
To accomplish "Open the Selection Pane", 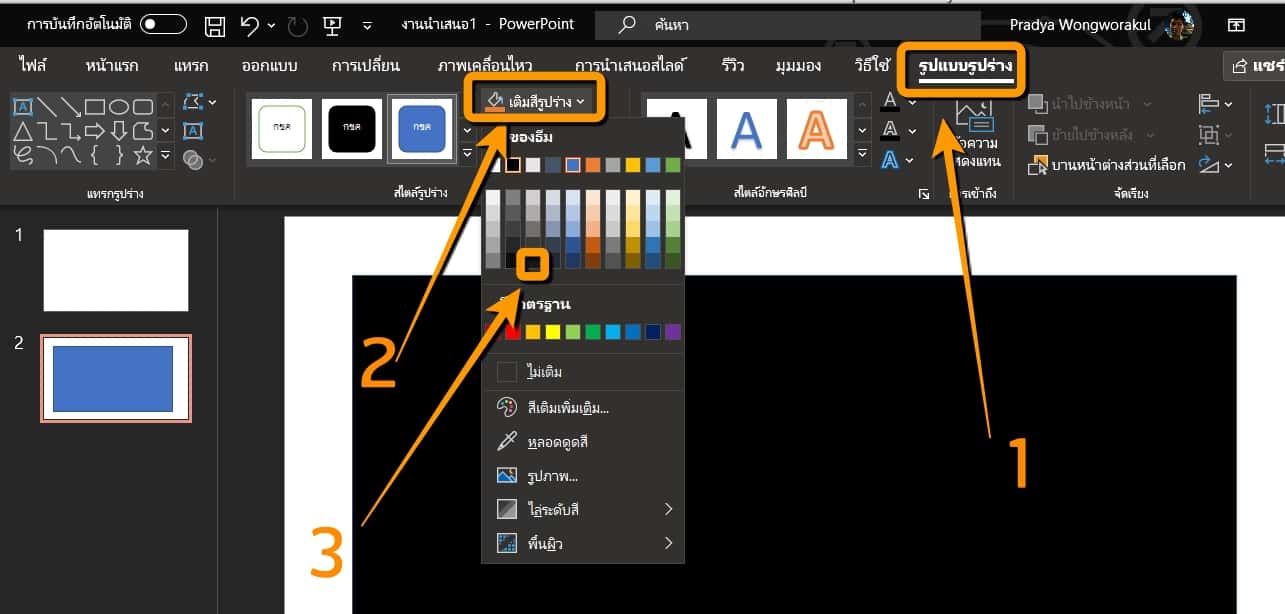I will coord(1107,165).
